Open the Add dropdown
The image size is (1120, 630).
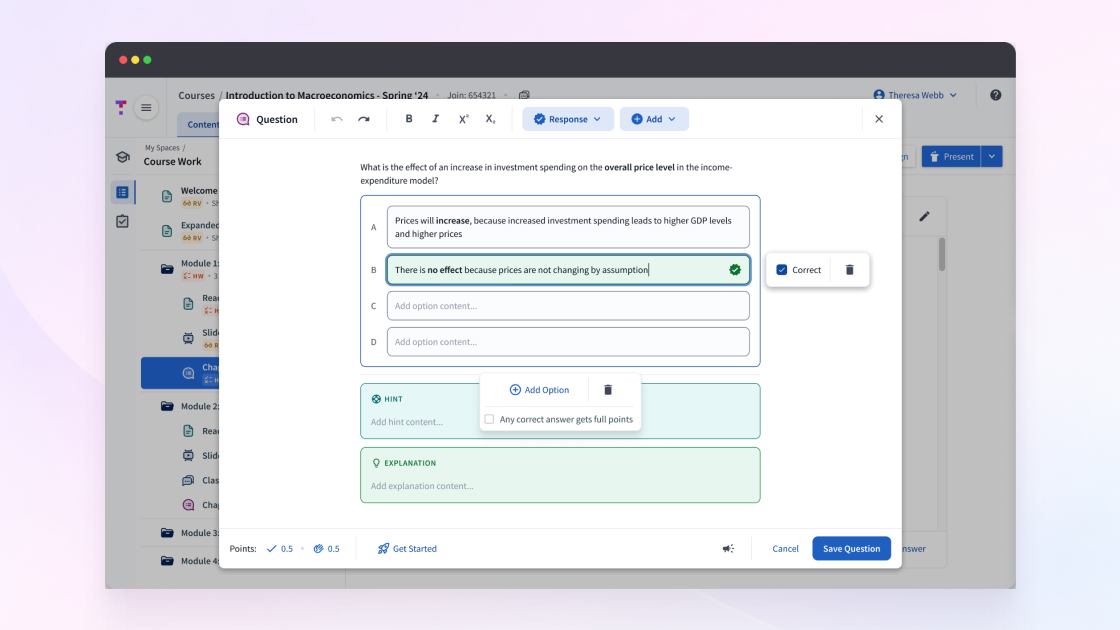654,118
